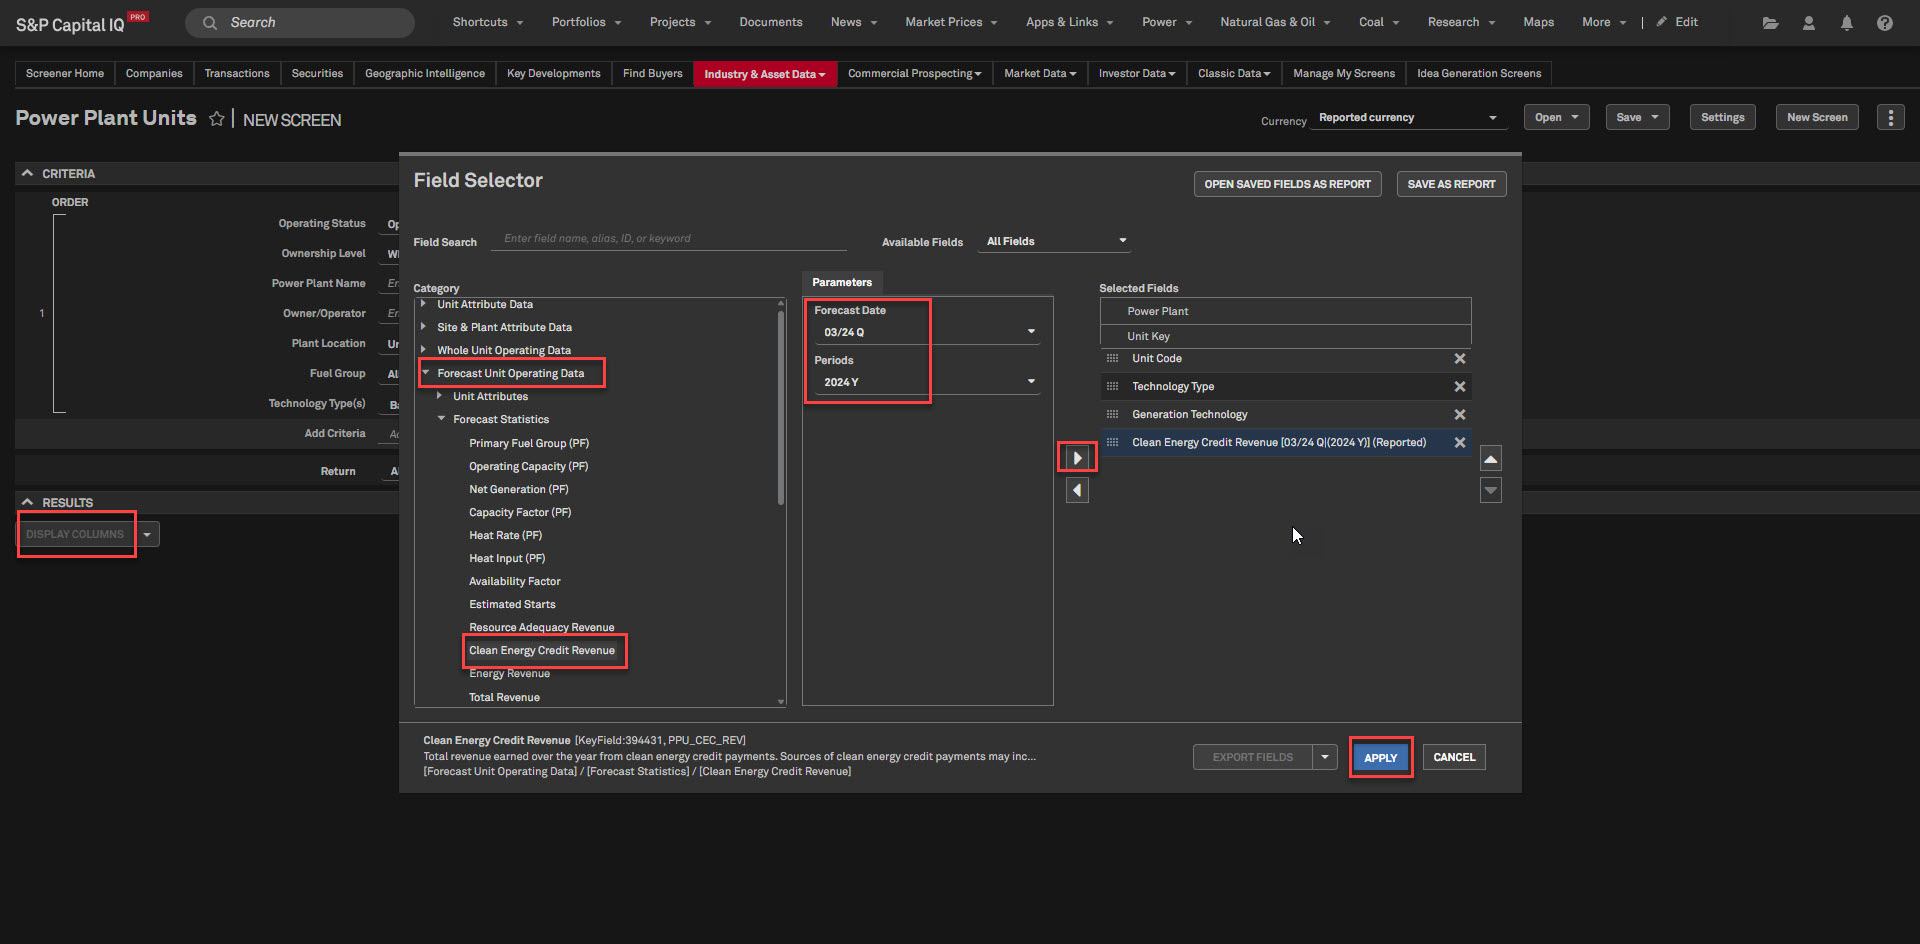Collapse the CRITERIA section
Screen dimensions: 1920x944
[x=28, y=174]
